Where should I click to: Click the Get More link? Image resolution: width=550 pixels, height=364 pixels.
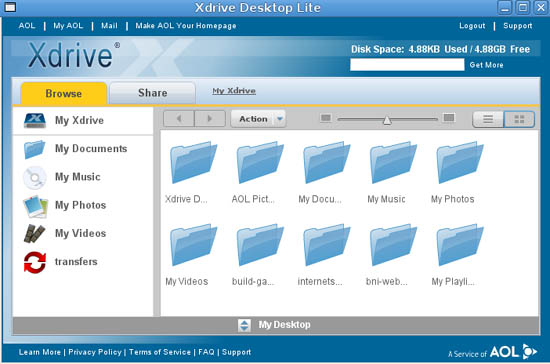(487, 65)
